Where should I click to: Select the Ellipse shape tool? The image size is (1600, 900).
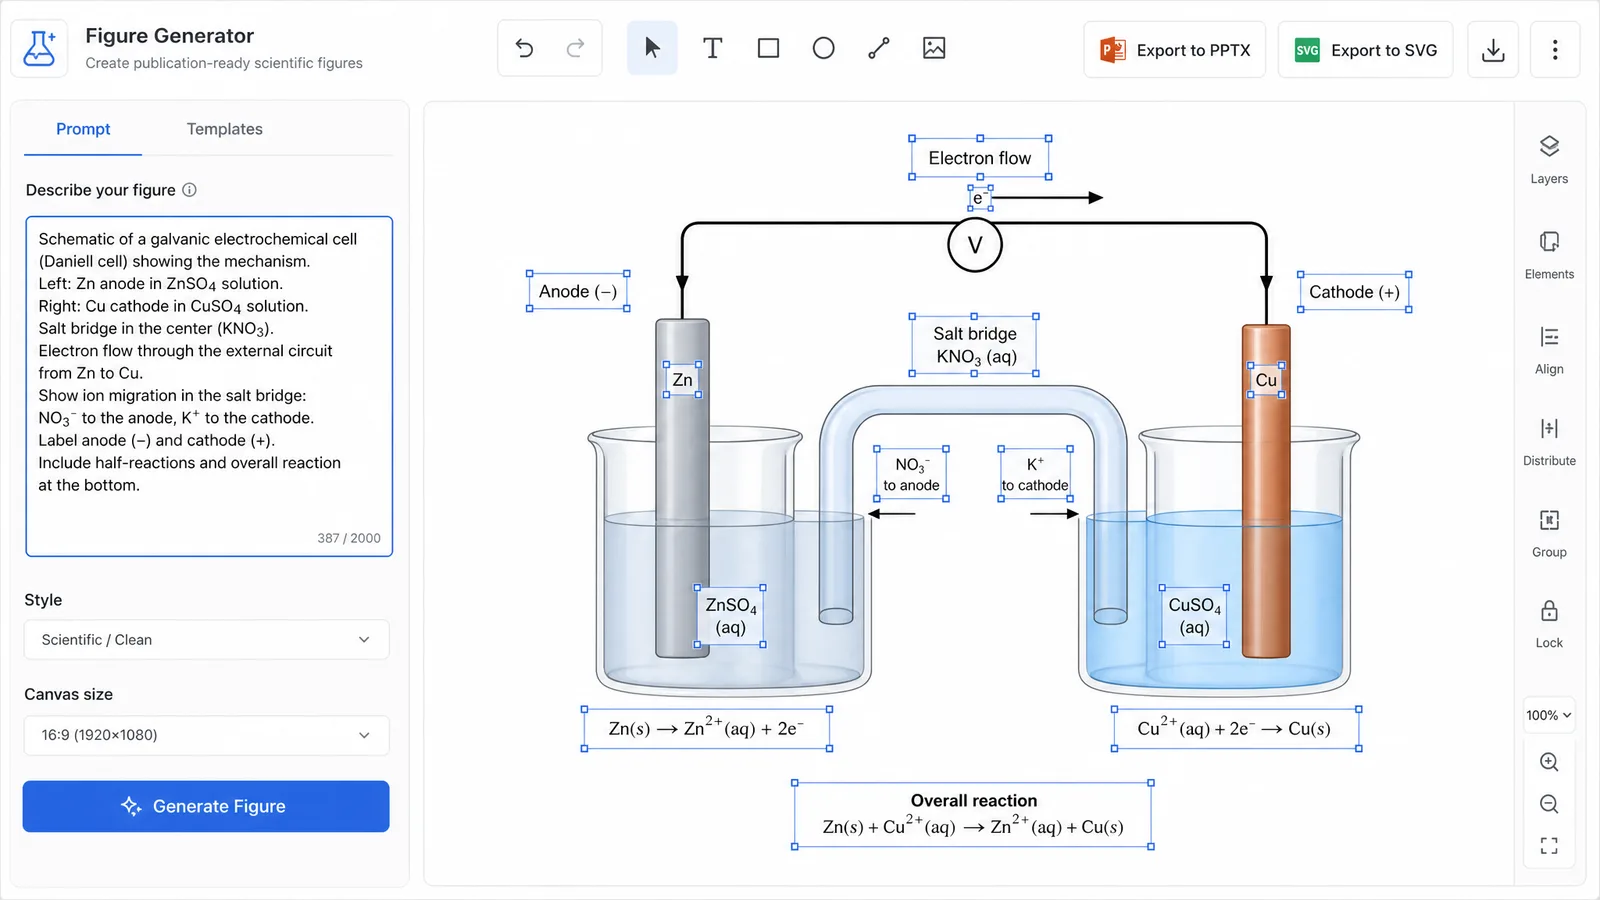(x=823, y=48)
